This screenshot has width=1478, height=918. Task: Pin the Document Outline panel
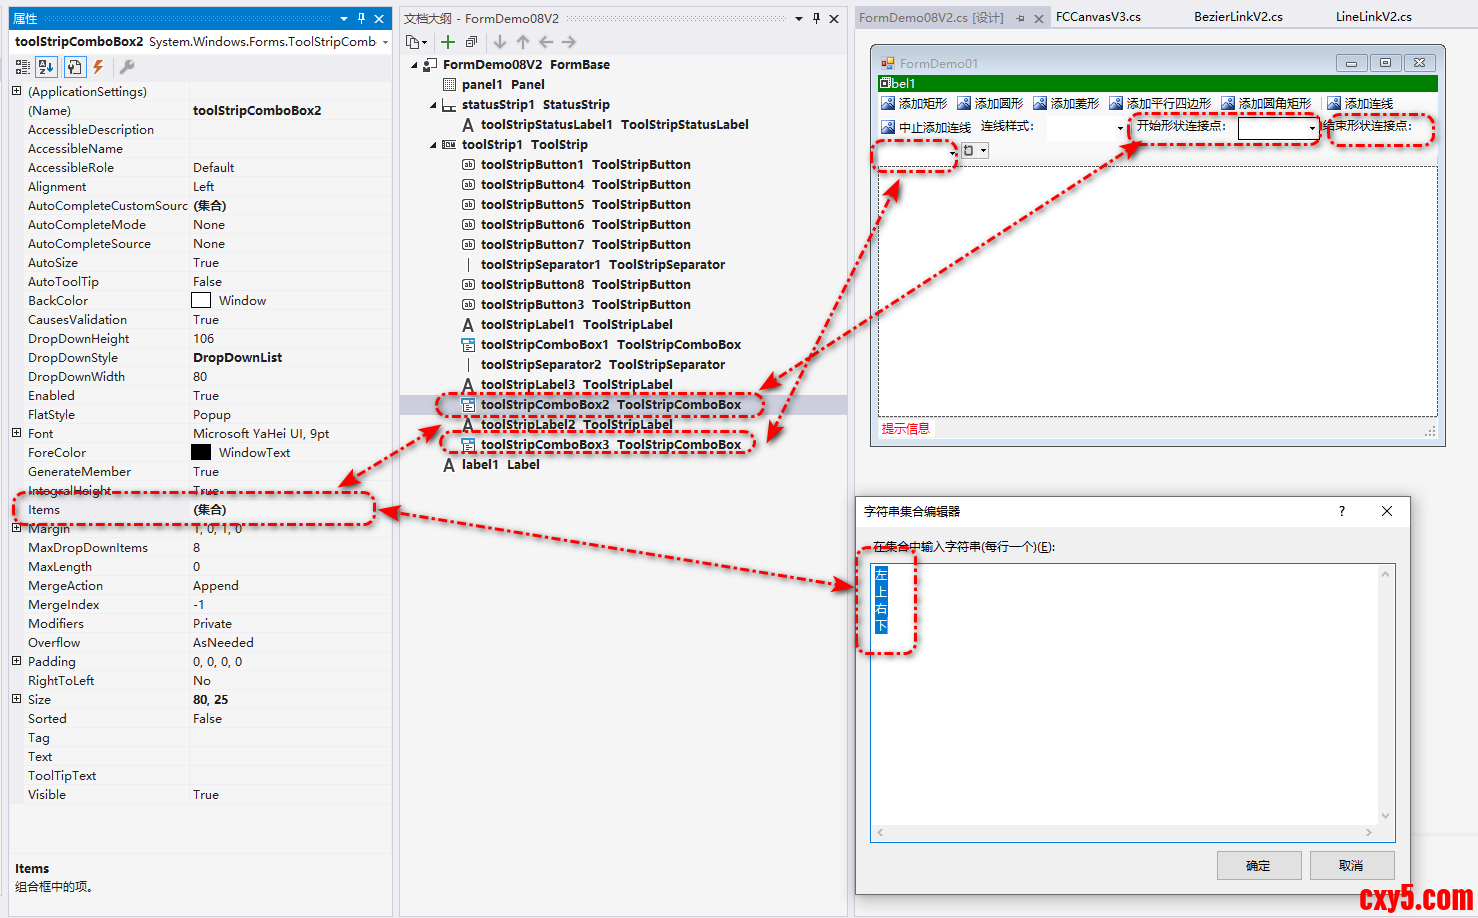tap(816, 18)
